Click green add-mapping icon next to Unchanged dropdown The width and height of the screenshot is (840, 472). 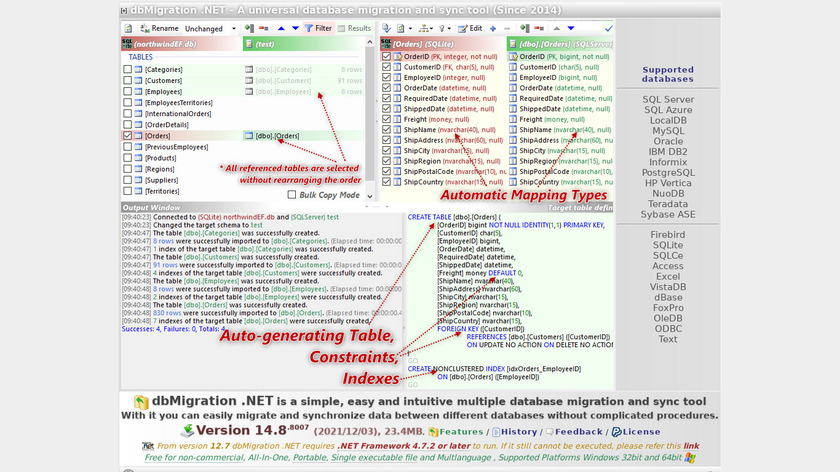coord(249,28)
